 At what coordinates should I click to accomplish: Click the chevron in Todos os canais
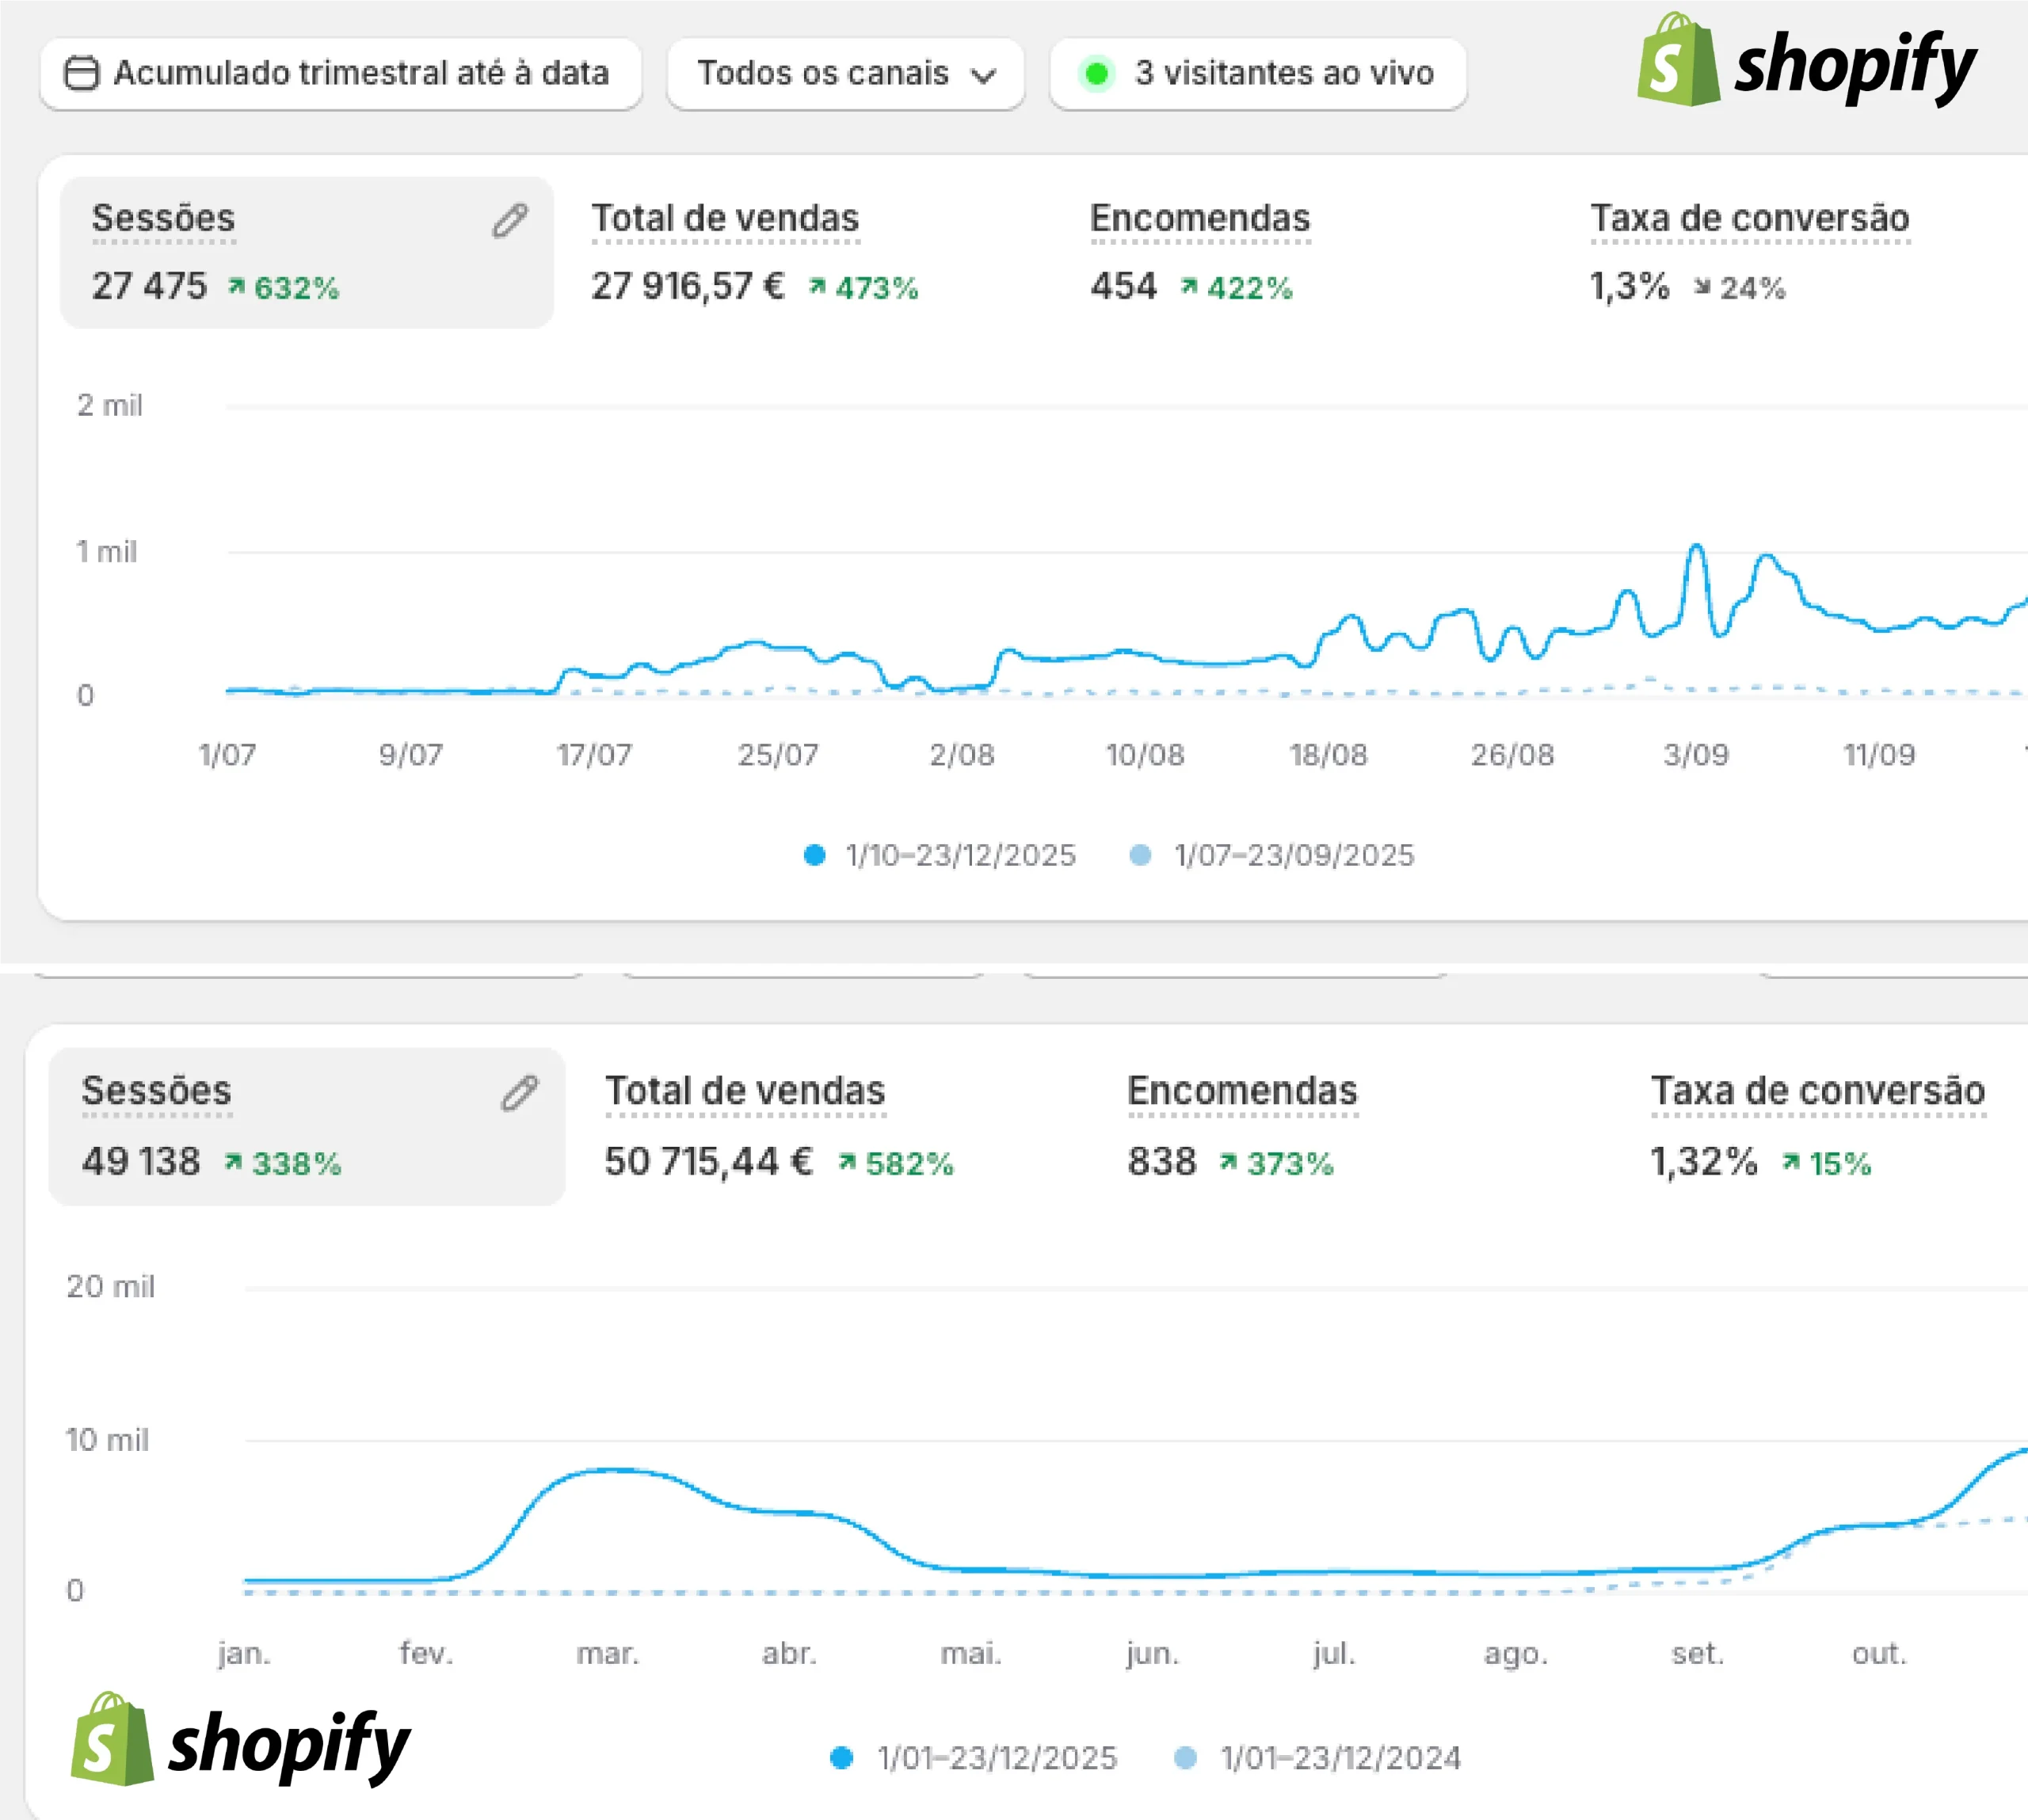[x=984, y=75]
